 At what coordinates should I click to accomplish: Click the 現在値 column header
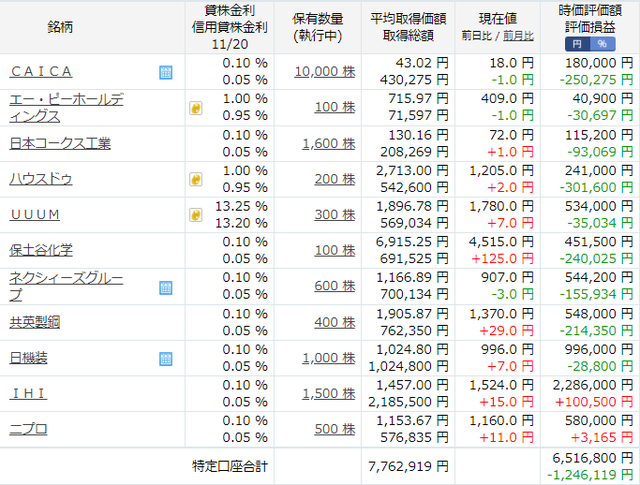click(x=498, y=18)
